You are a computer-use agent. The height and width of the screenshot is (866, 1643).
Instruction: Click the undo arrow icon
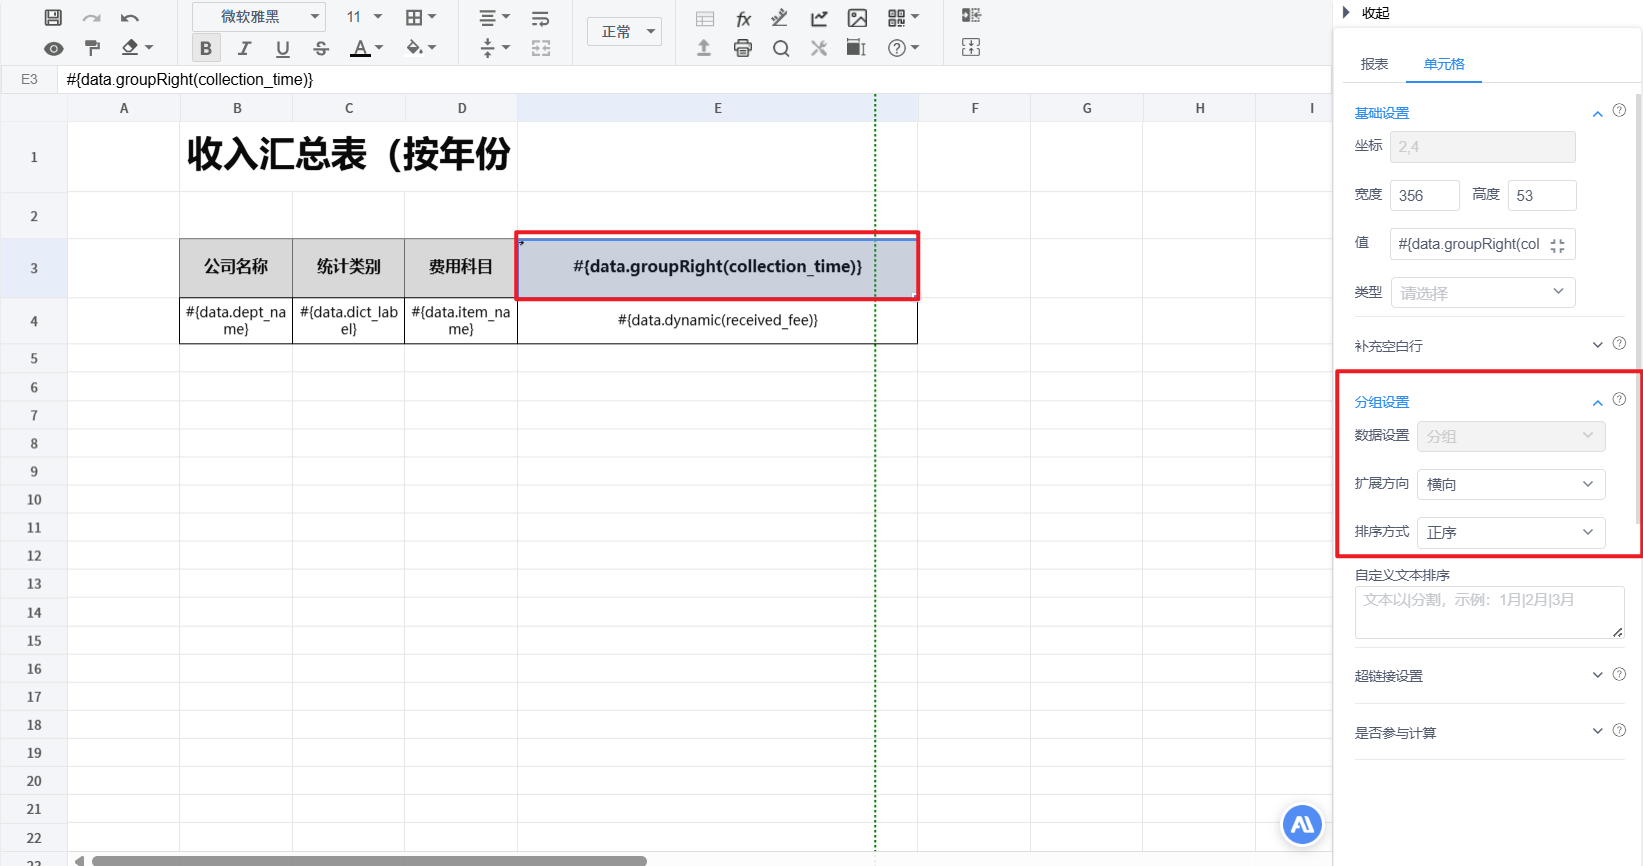coord(129,17)
